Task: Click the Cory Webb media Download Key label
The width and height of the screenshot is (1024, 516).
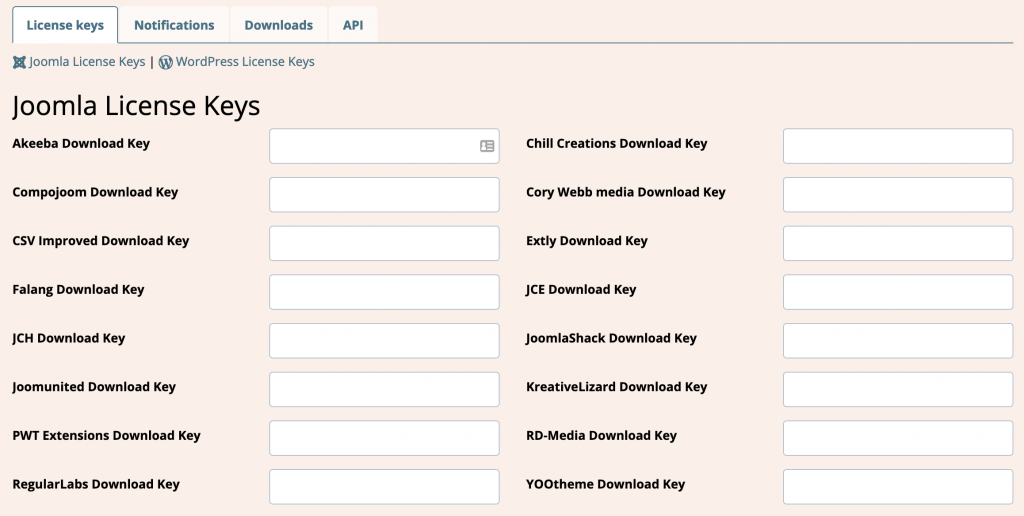Action: tap(626, 192)
